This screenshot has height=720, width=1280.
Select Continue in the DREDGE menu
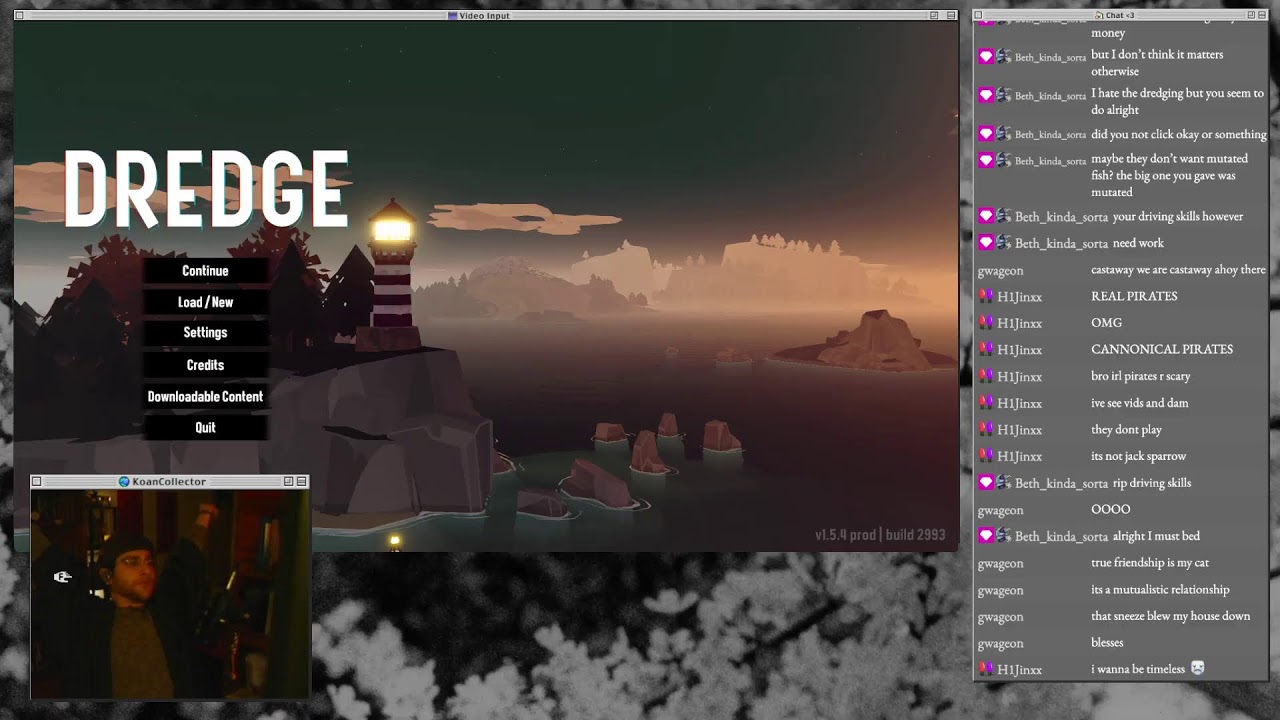tap(205, 271)
